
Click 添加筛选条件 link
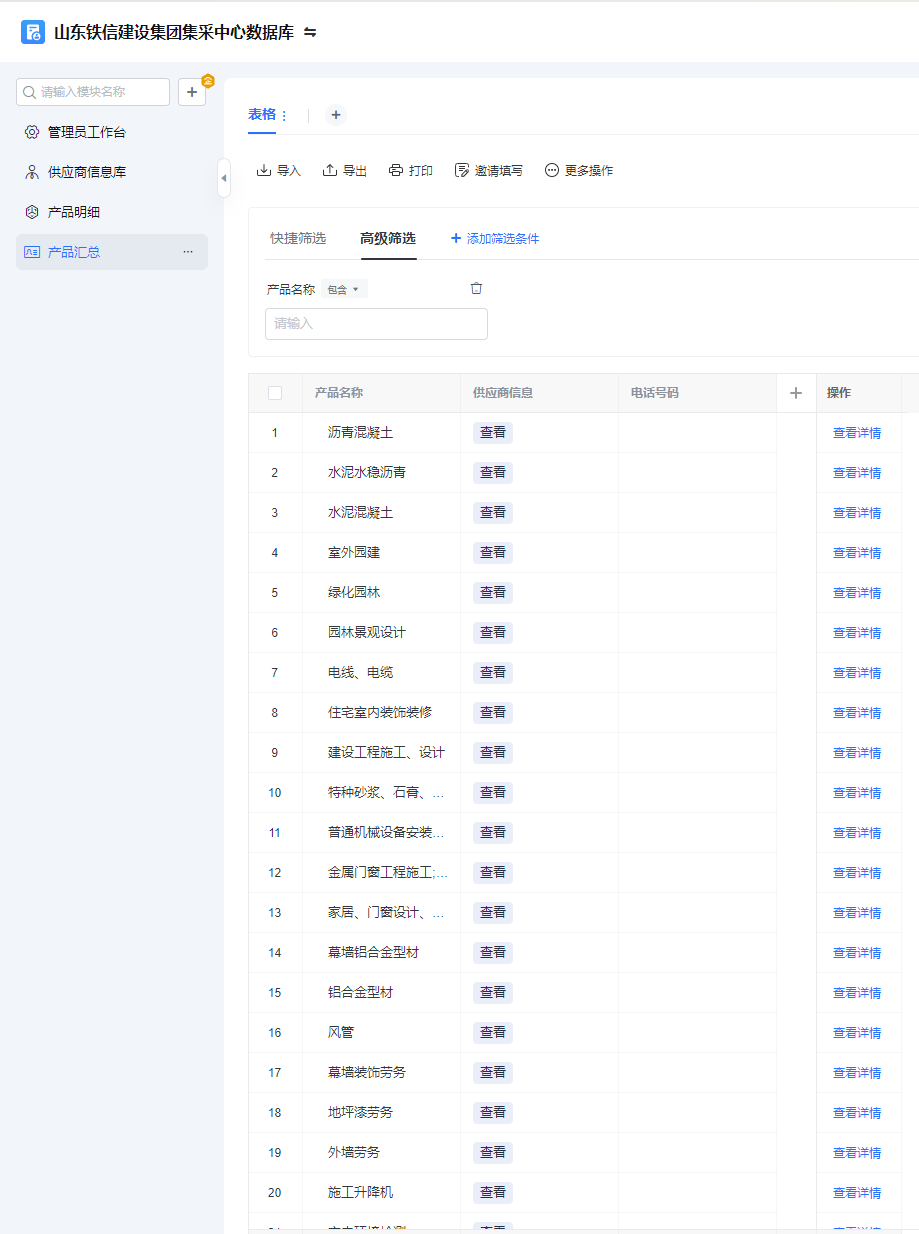tap(495, 238)
